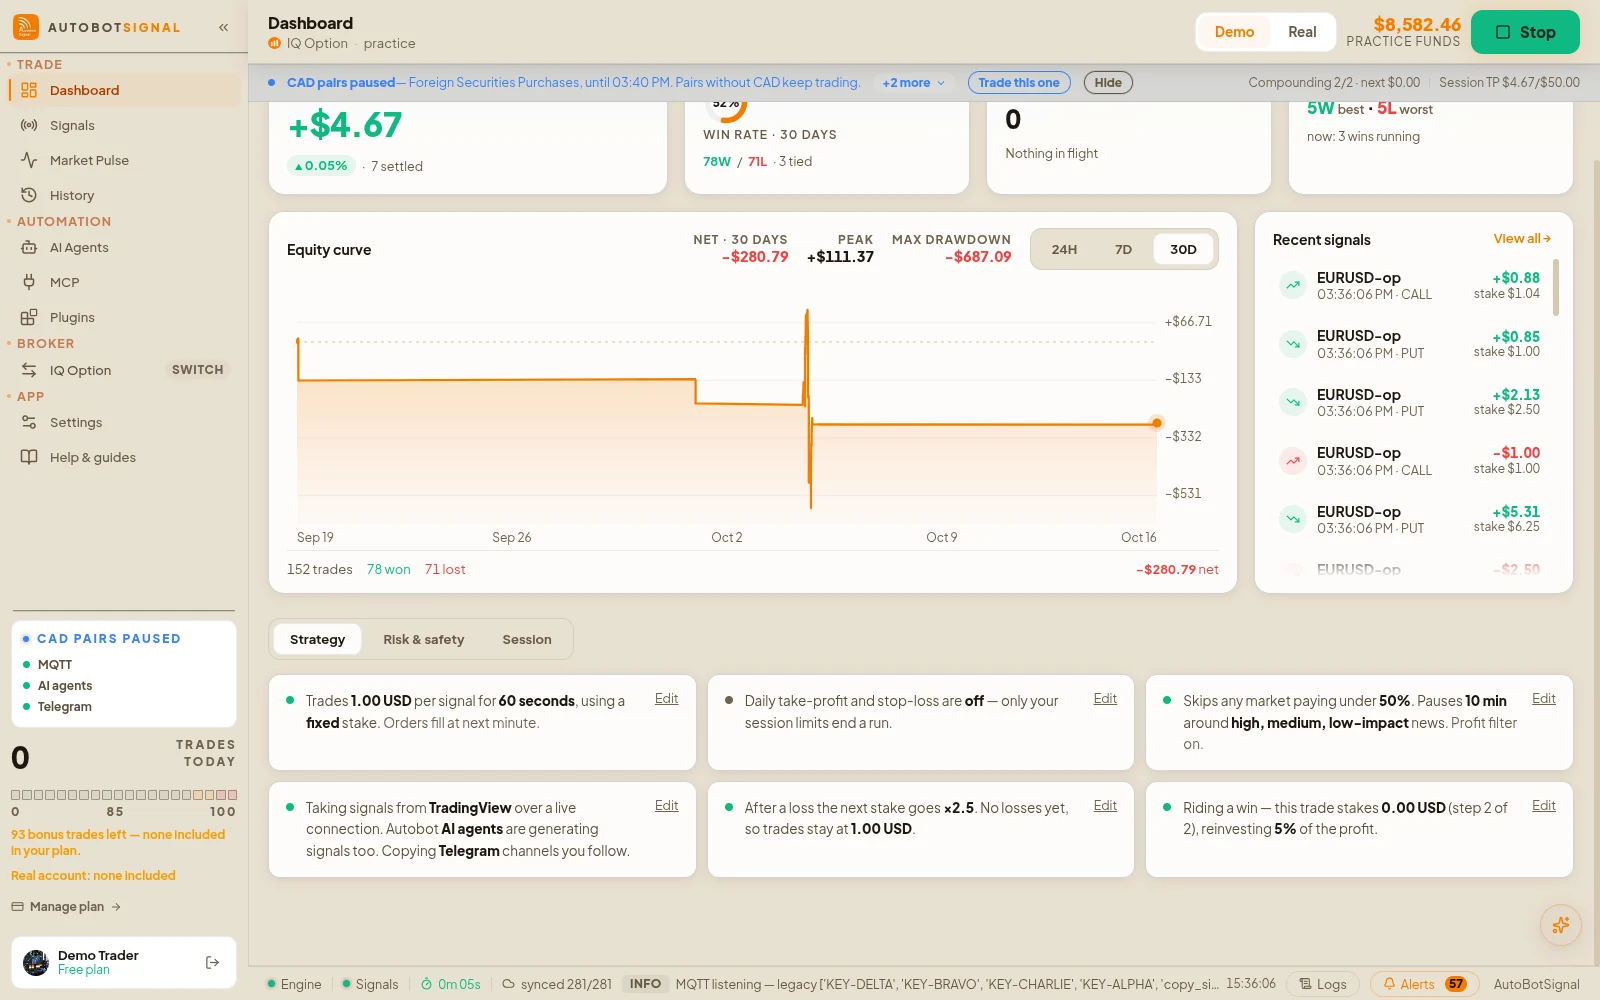Edit the daily take-profit and stop-loss card

[x=1105, y=699]
